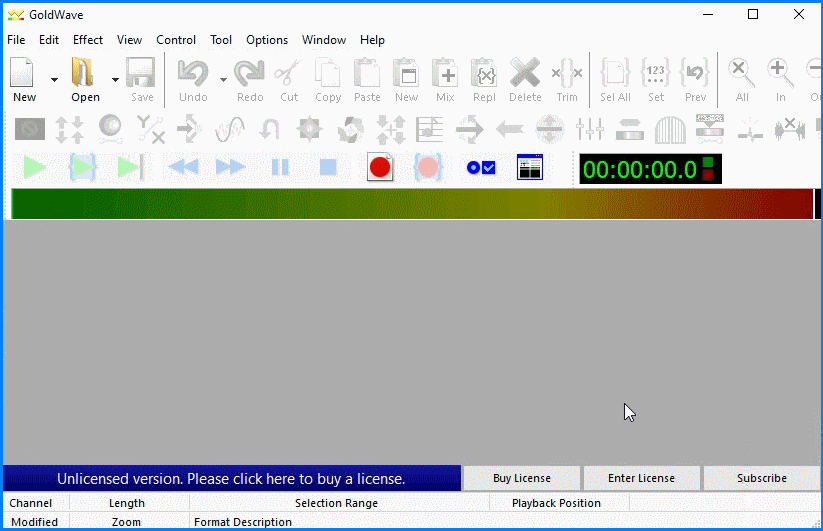Click the Redo arrow icon

click(249, 73)
